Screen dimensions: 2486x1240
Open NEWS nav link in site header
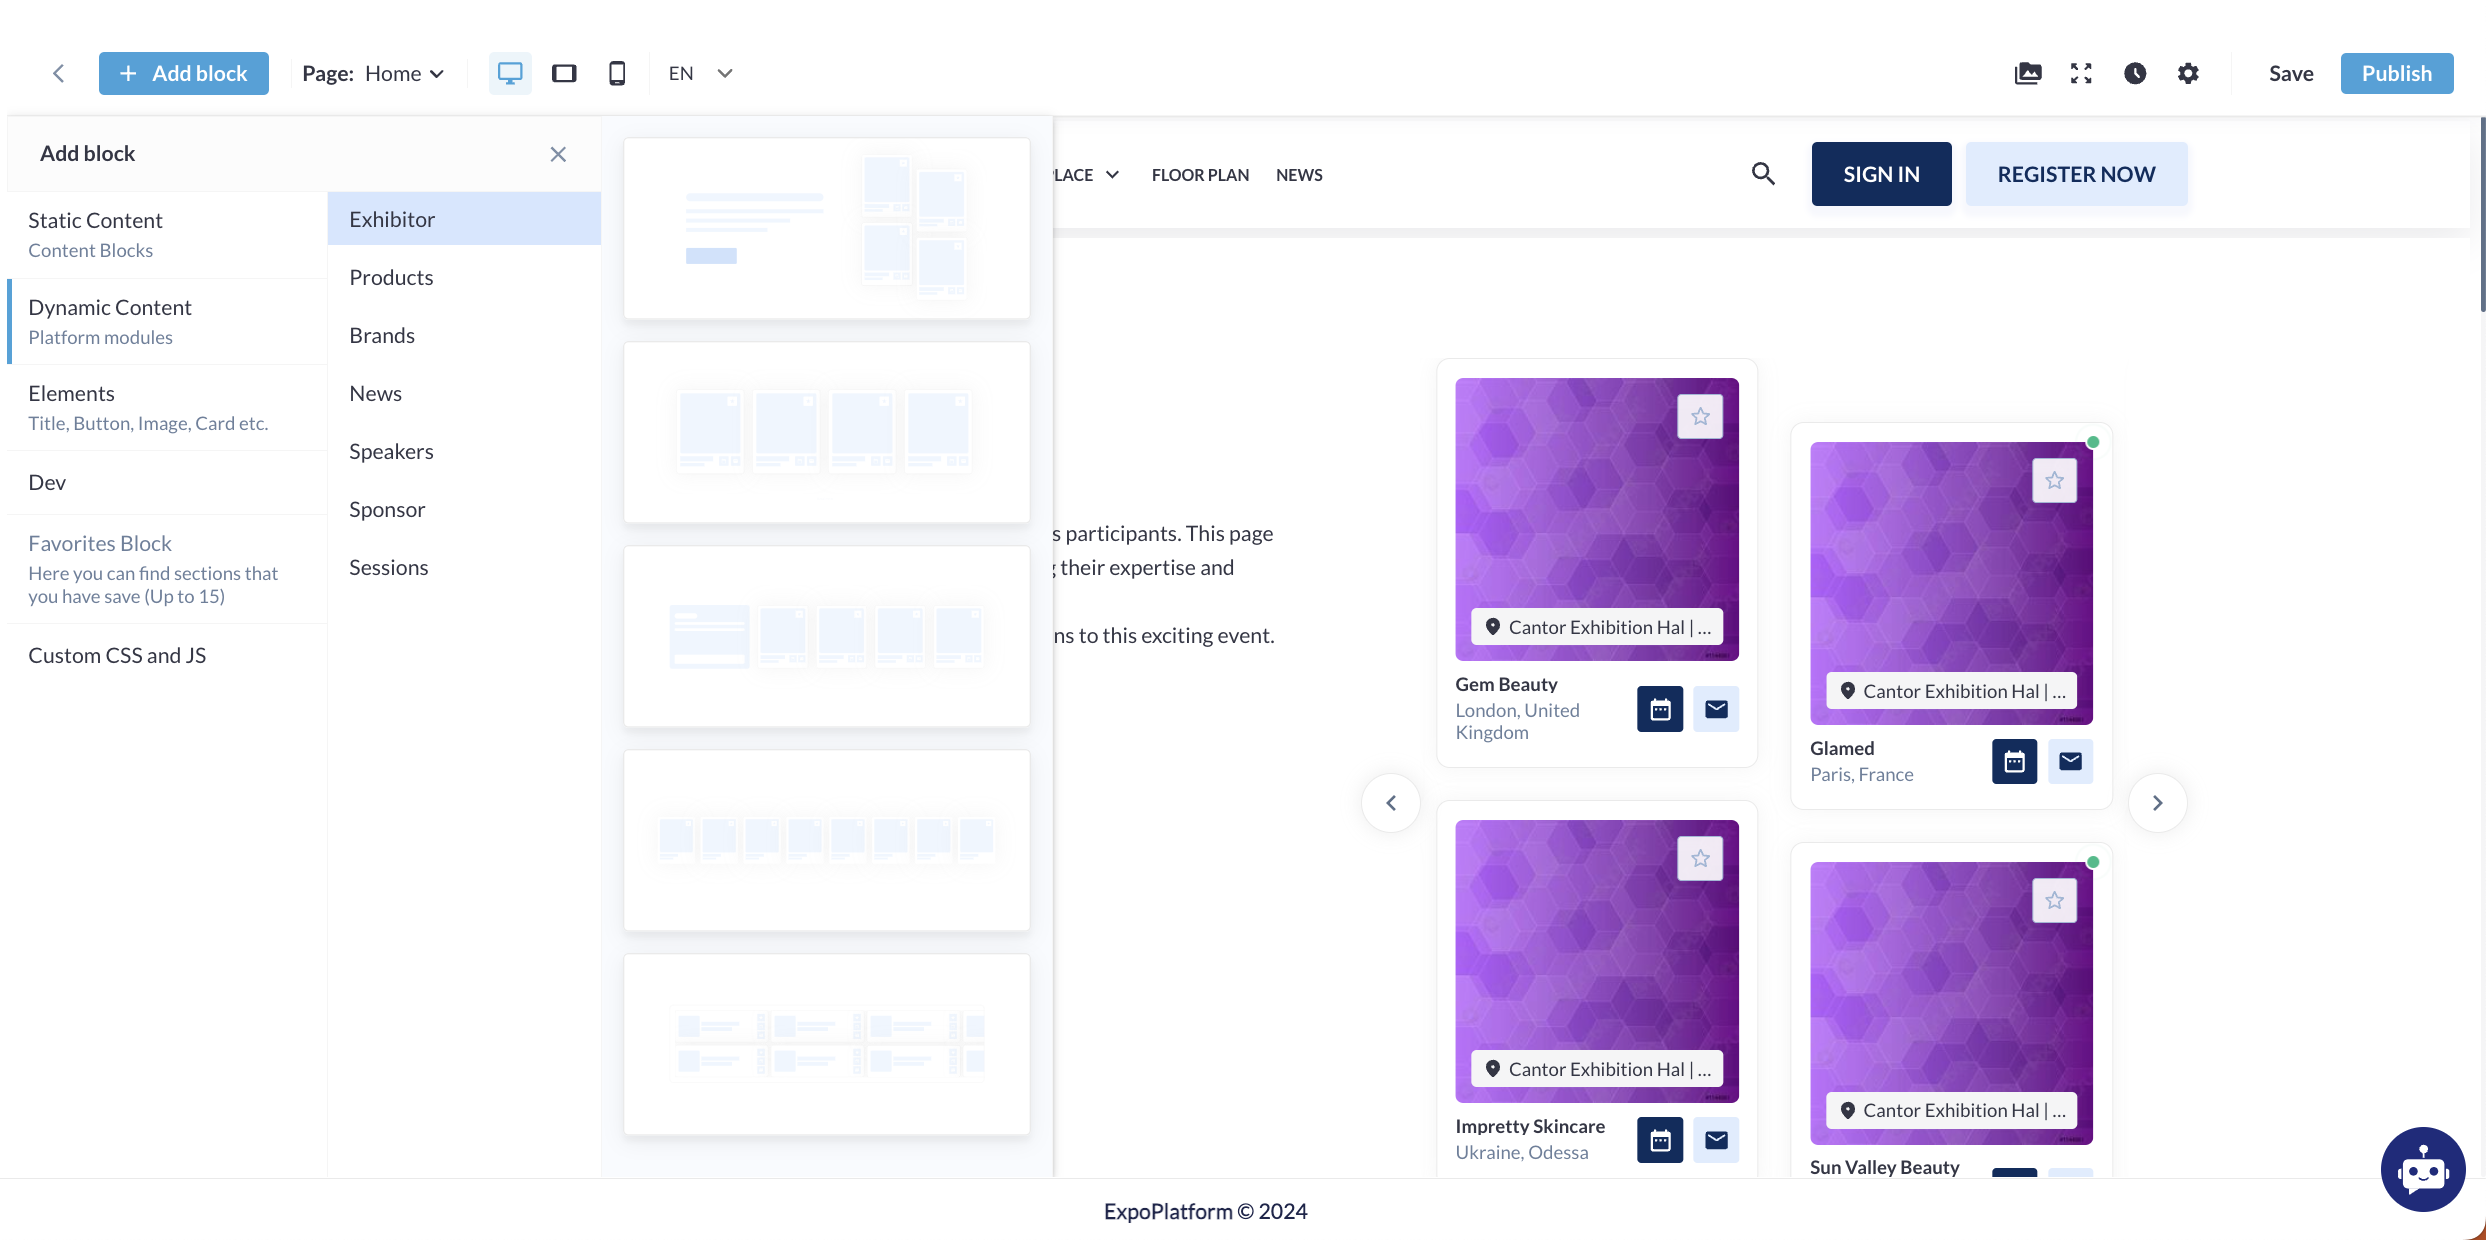pos(1299,175)
